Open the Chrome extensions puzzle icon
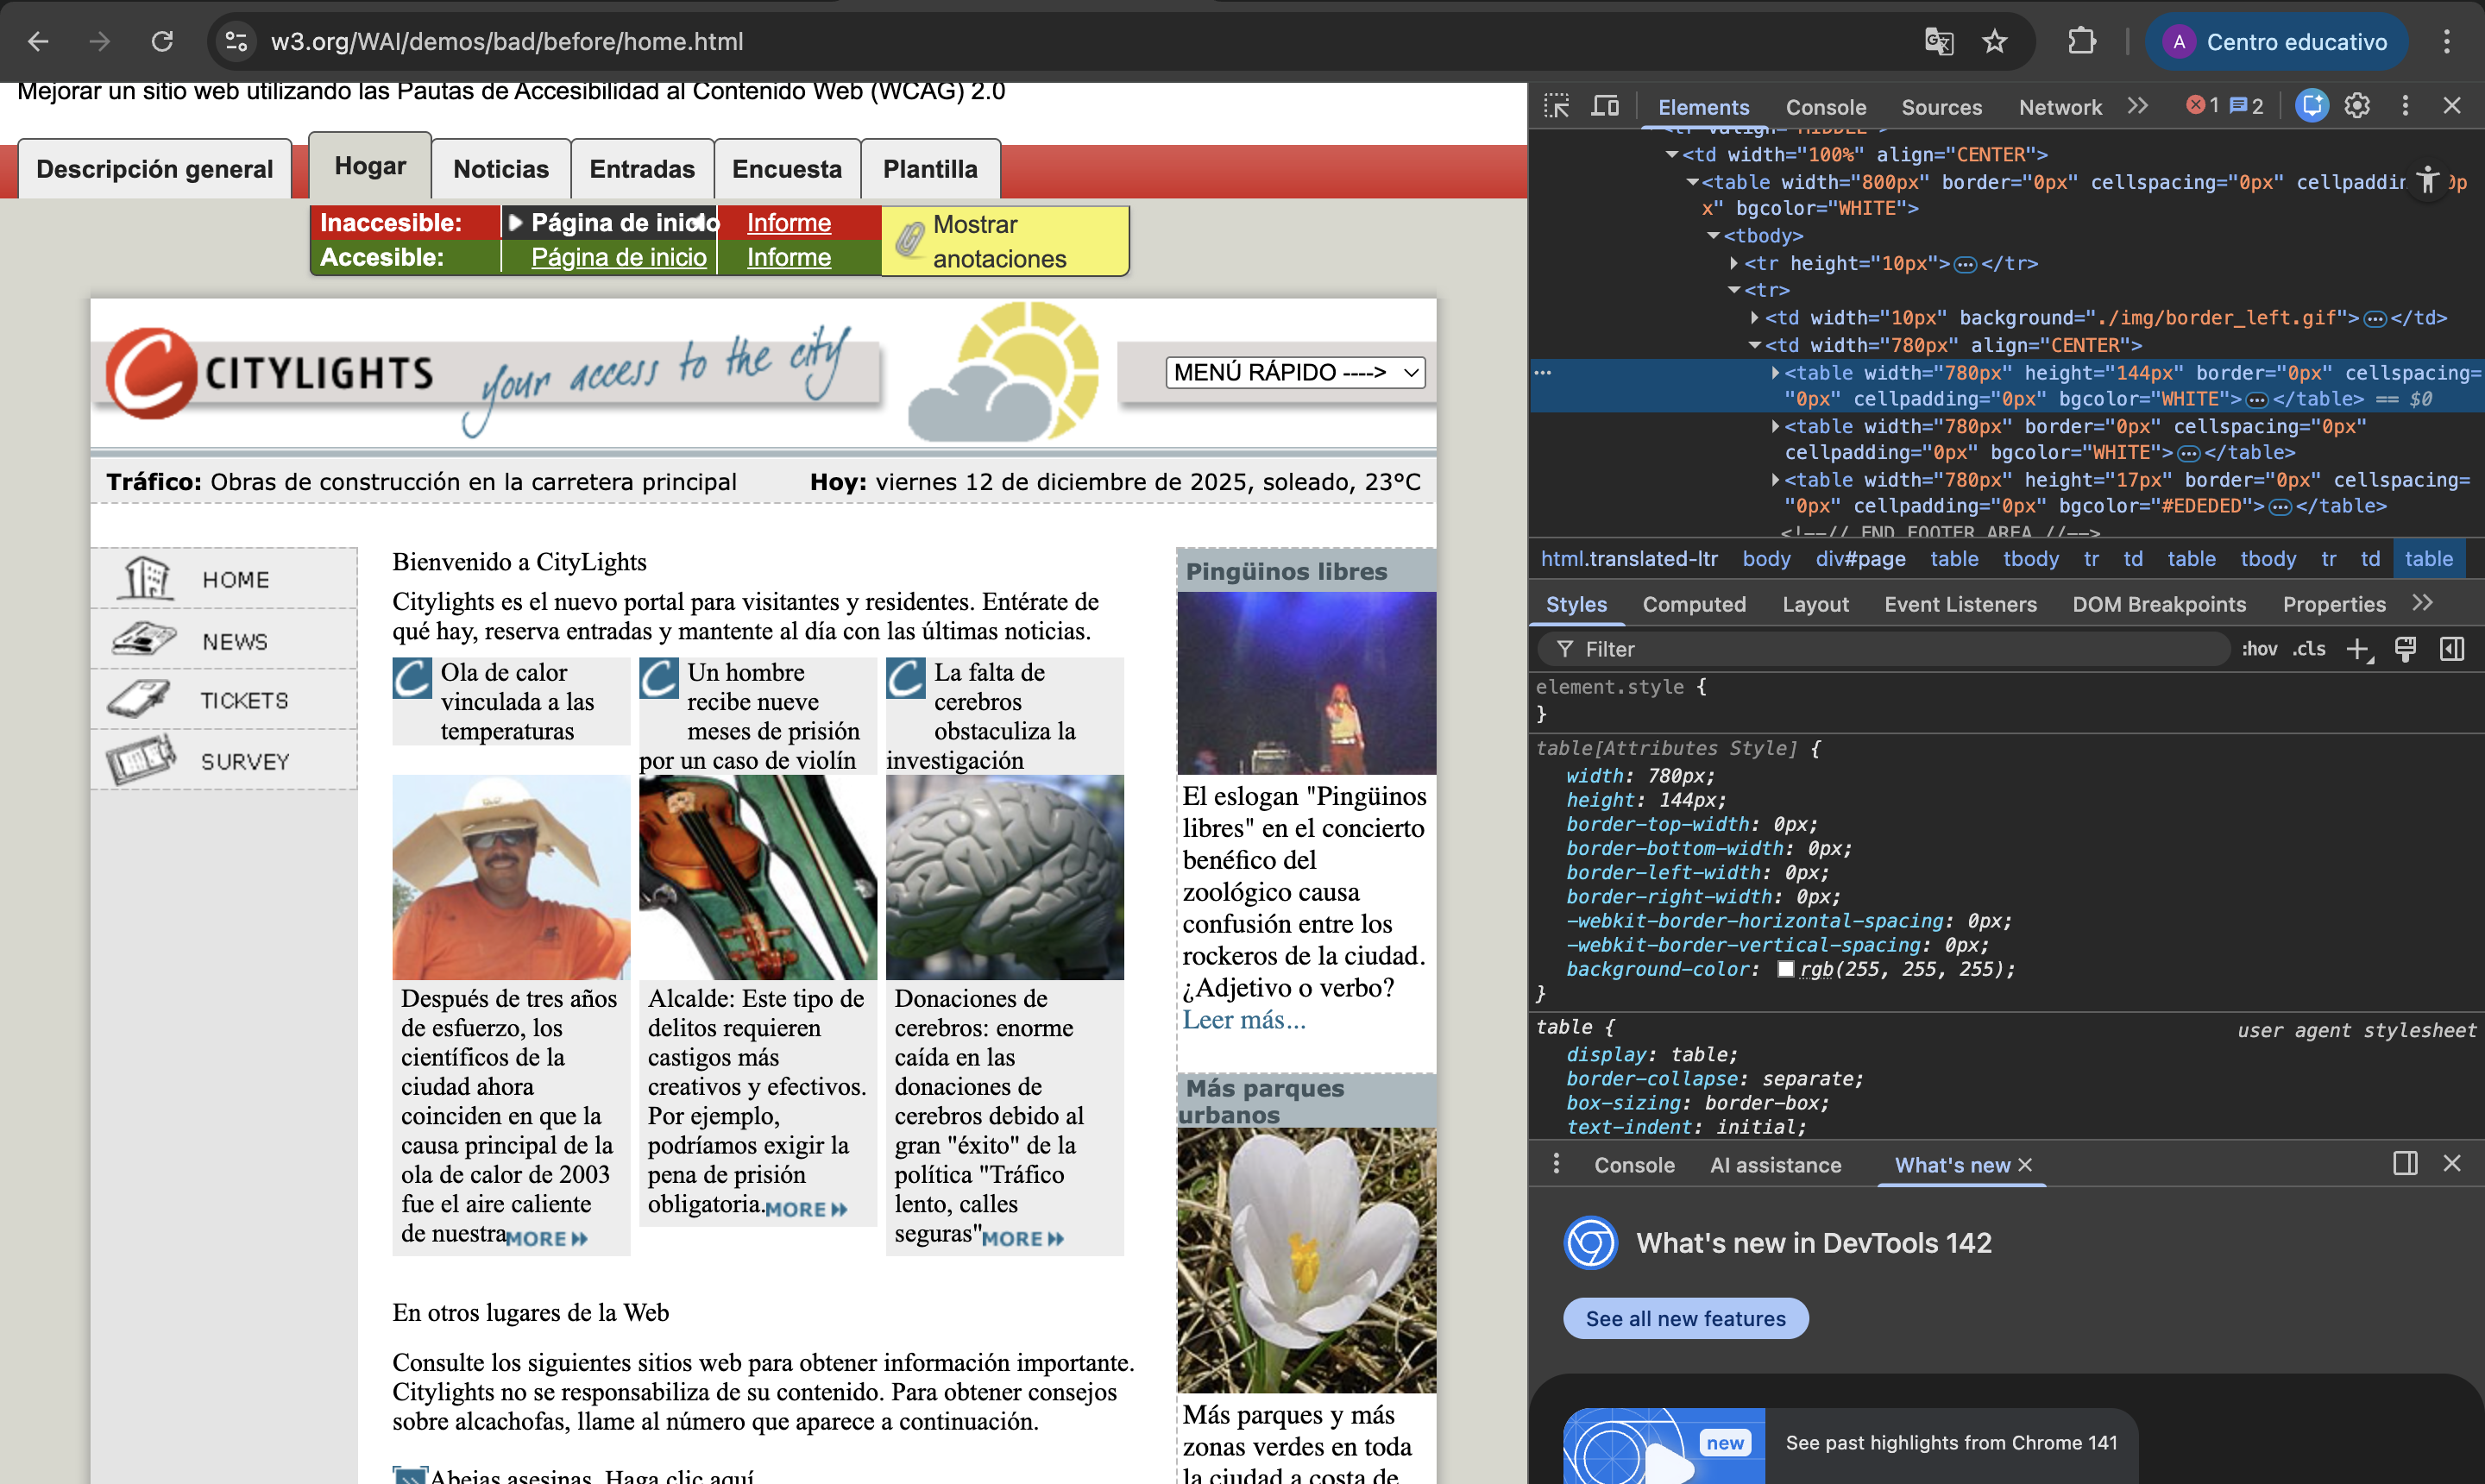This screenshot has width=2485, height=1484. click(2082, 42)
